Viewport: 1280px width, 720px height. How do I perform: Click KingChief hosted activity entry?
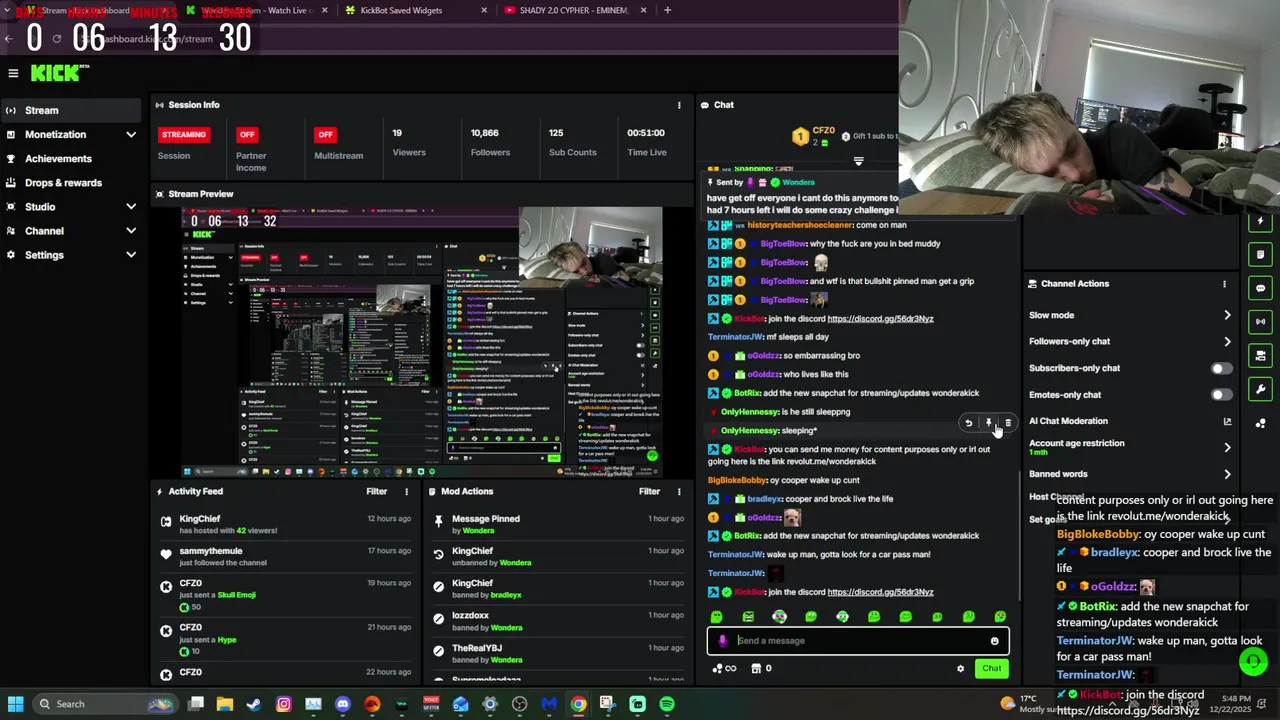pos(285,524)
